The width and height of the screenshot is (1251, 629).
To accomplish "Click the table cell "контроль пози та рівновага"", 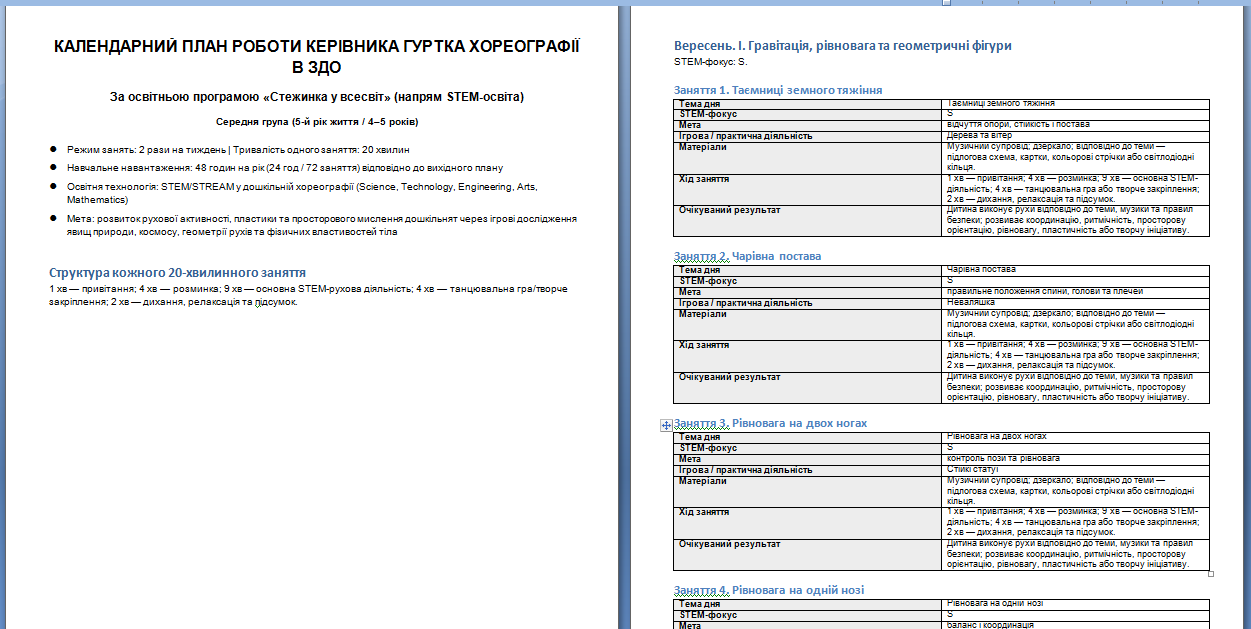I will [1077, 459].
